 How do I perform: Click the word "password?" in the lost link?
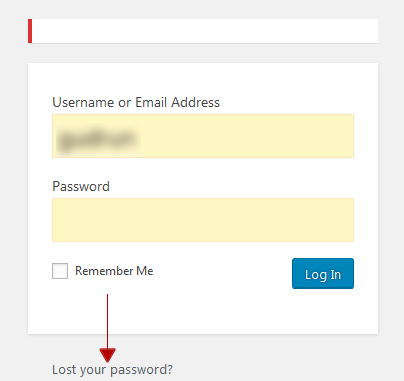141,370
